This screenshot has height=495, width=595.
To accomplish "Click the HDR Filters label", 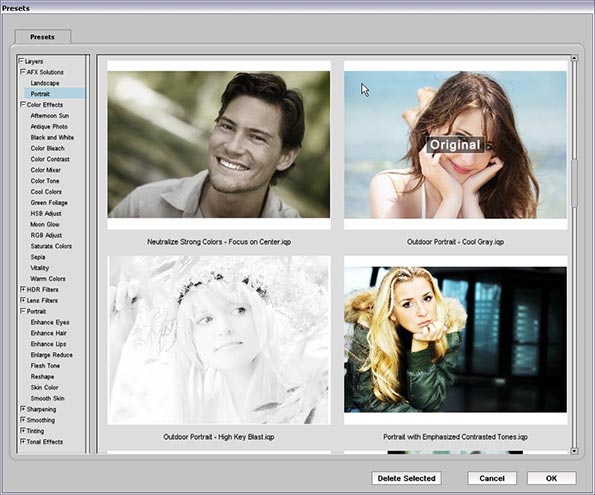I will 42,290.
